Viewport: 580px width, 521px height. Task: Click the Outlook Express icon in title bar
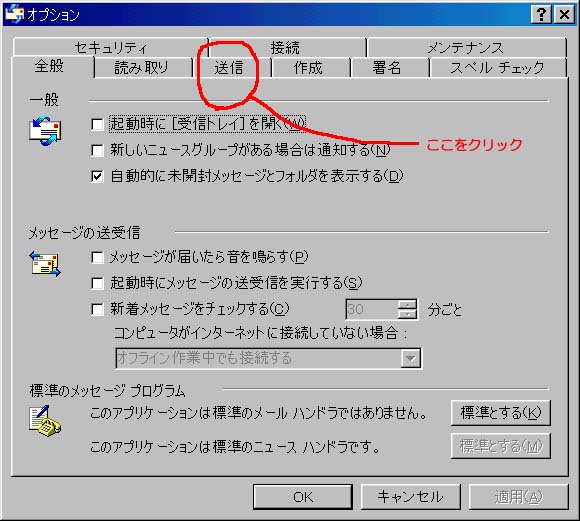(14, 14)
